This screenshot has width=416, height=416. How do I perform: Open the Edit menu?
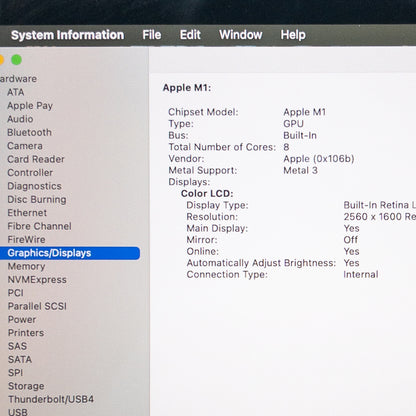[x=190, y=35]
